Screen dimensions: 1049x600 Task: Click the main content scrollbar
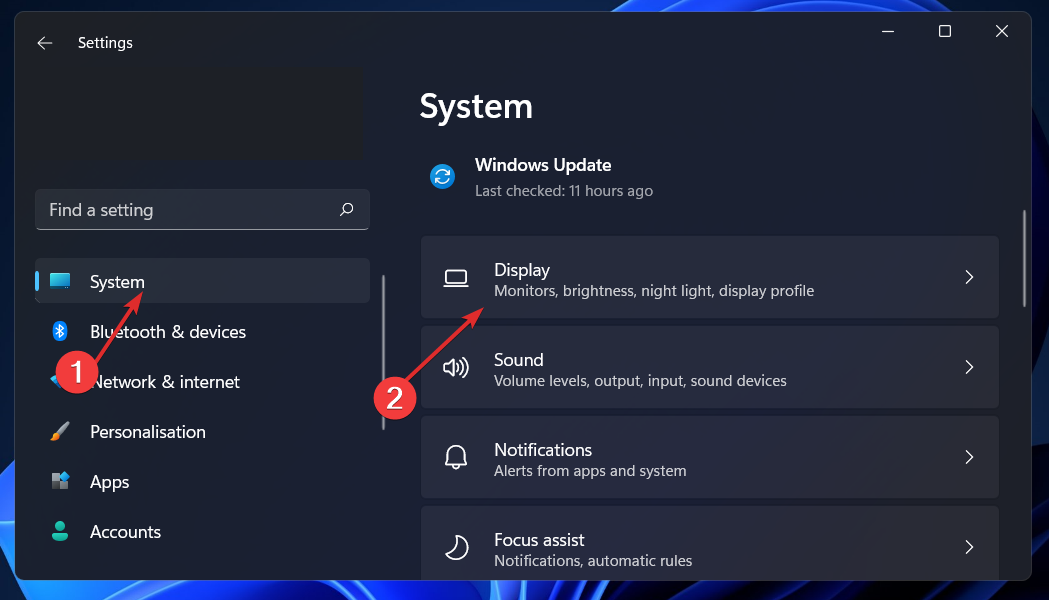(x=1024, y=259)
